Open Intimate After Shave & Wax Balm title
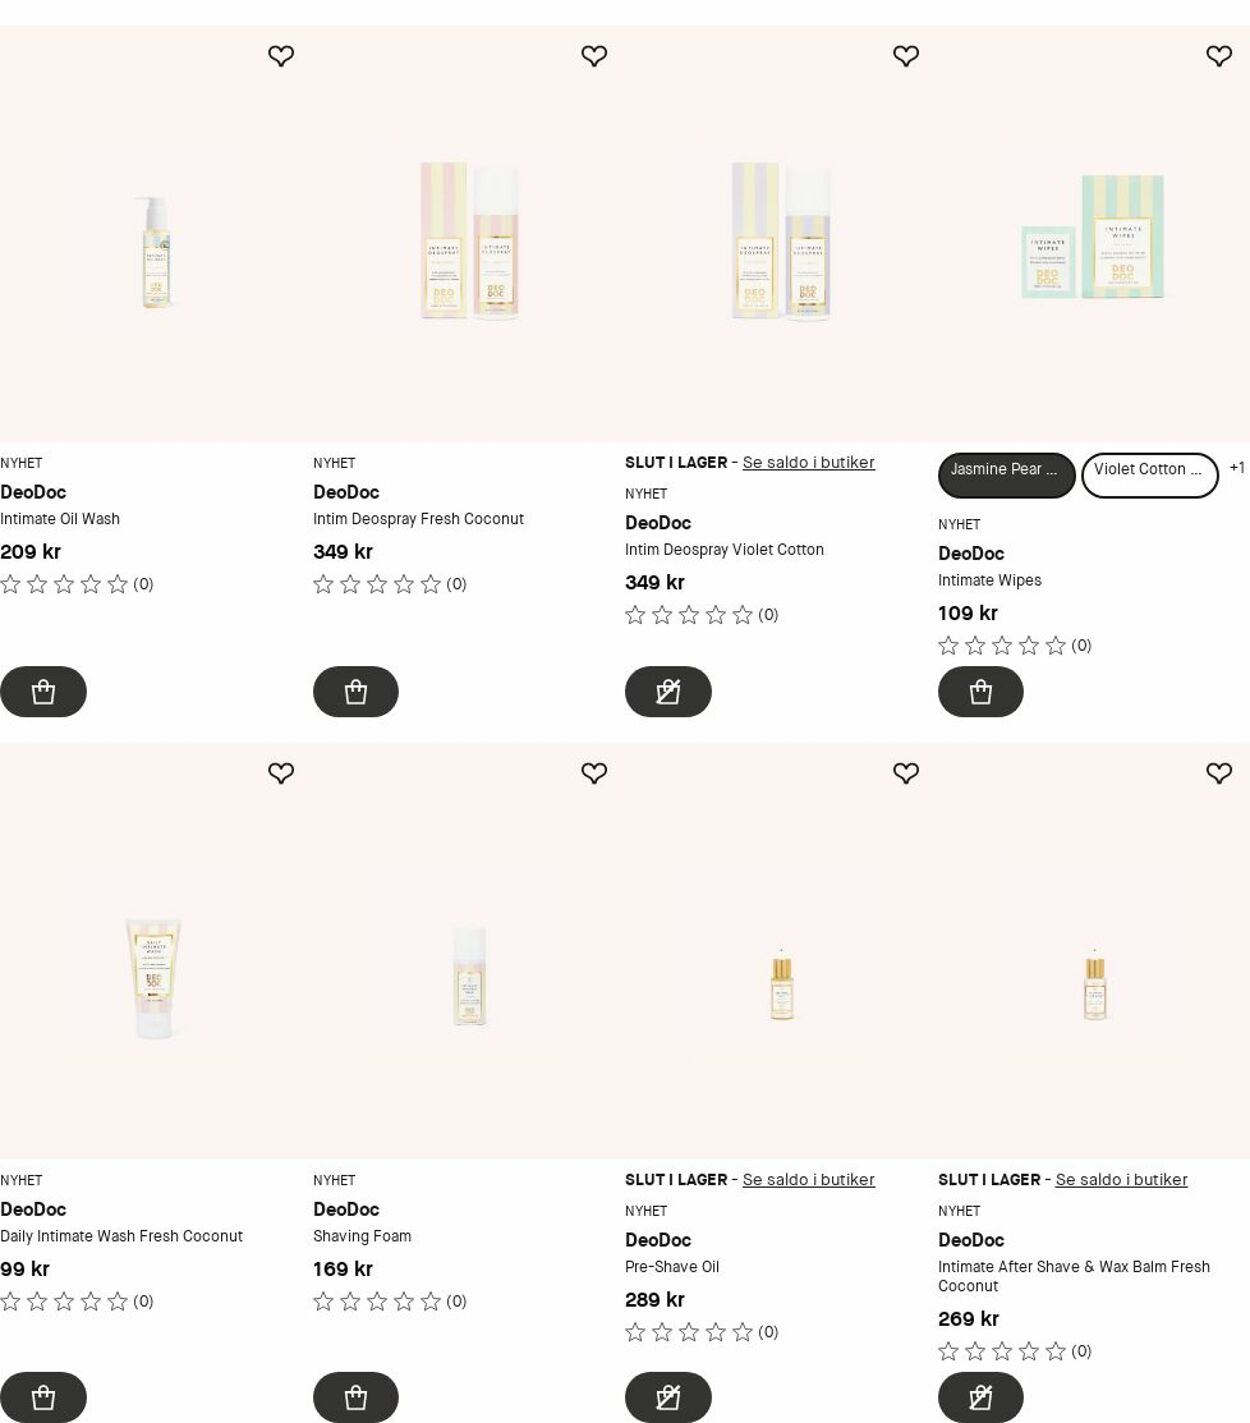 coord(1074,1276)
